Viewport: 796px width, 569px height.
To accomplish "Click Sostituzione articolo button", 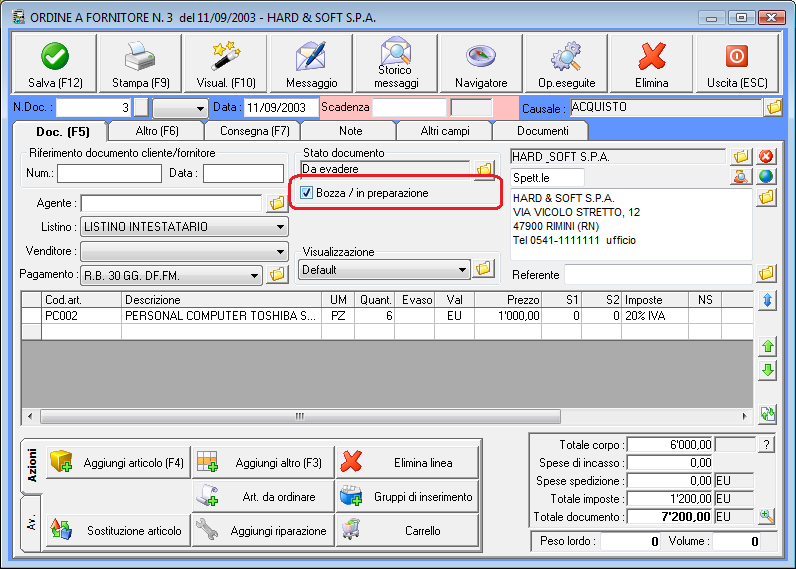I will pyautogui.click(x=118, y=530).
